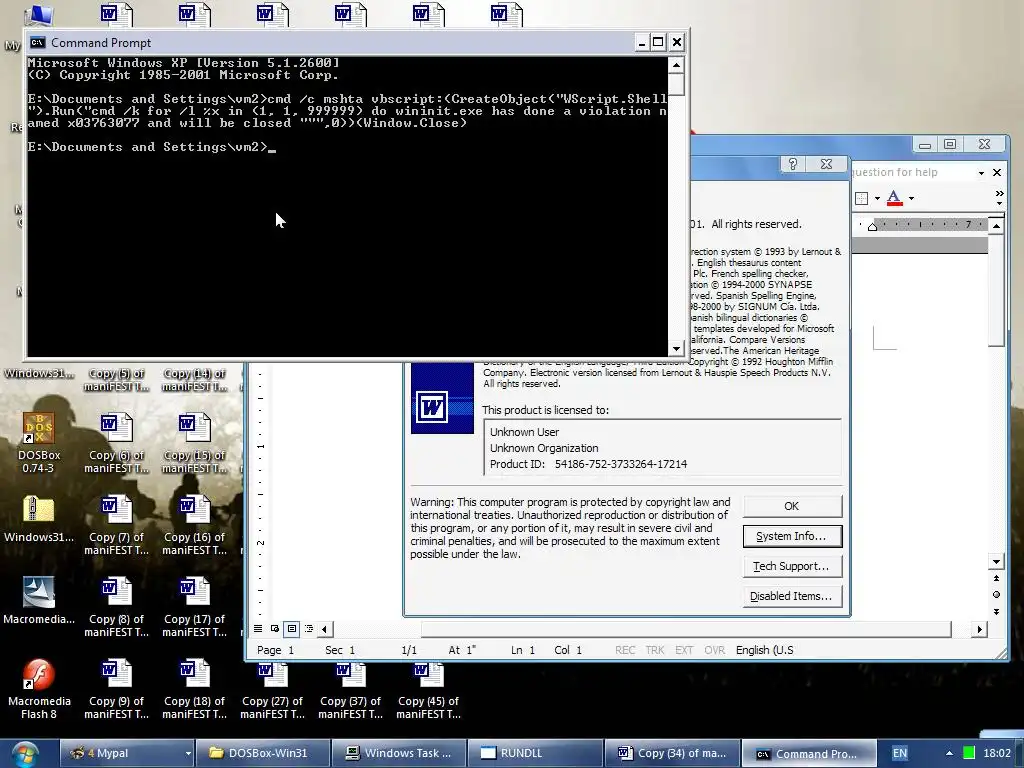Toggle TRK track changes in status bar
The image size is (1024, 768).
tap(655, 650)
